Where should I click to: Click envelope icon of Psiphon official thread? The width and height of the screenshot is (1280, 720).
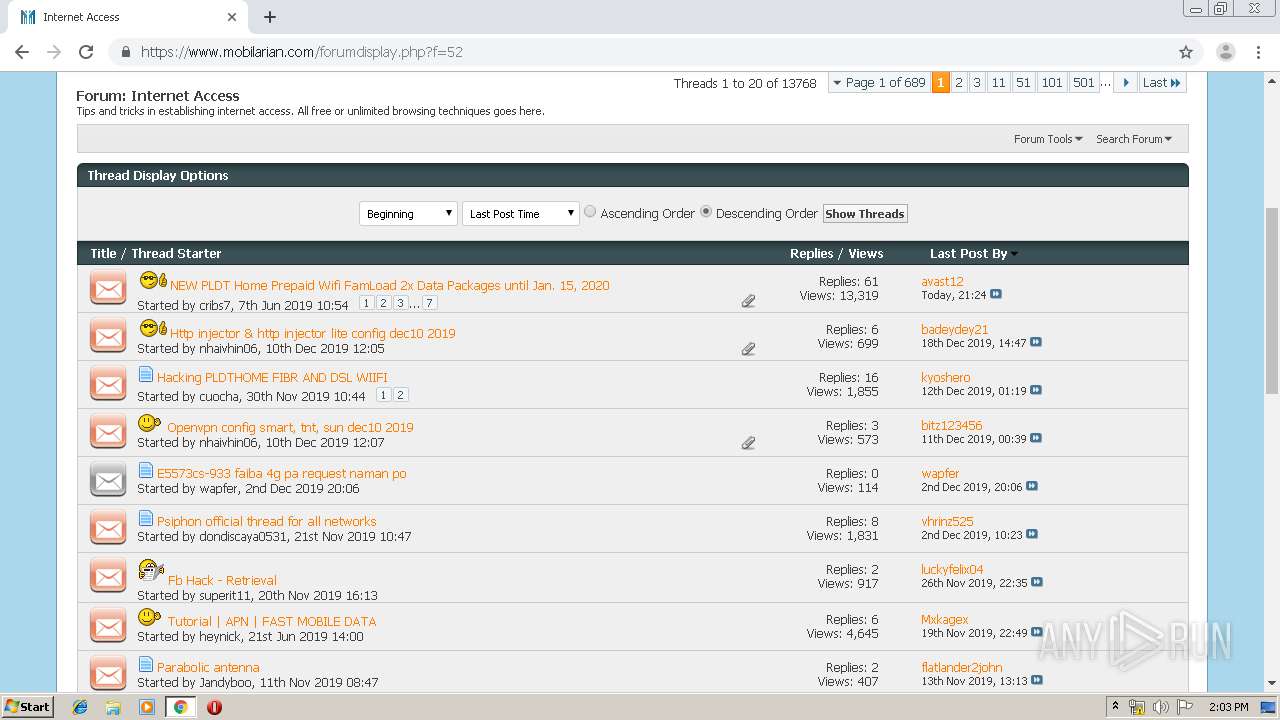pyautogui.click(x=108, y=528)
